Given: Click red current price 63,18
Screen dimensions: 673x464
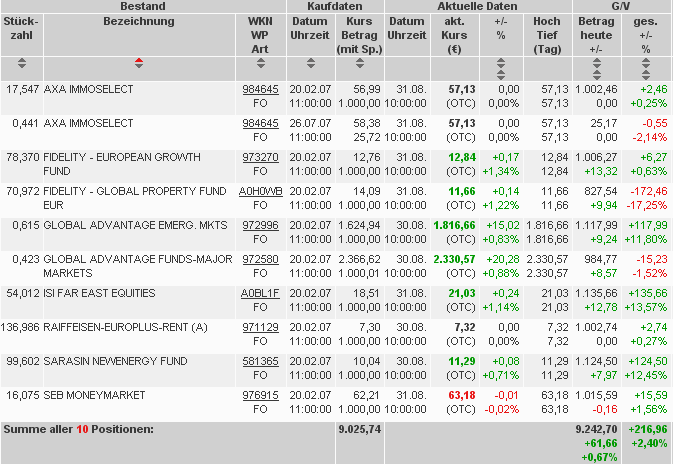Looking at the screenshot, I should point(462,395).
